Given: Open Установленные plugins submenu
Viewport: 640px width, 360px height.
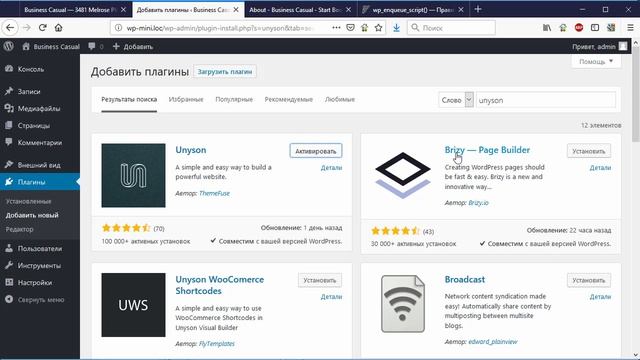Looking at the screenshot, I should pyautogui.click(x=29, y=201).
